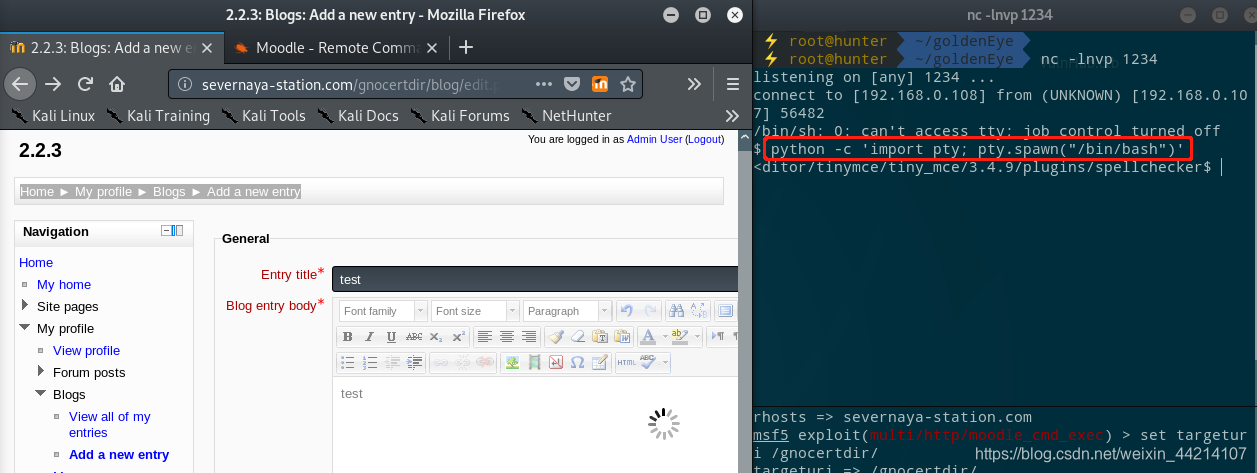Open a new Firefox tab
The height and width of the screenshot is (473, 1257).
[466, 47]
